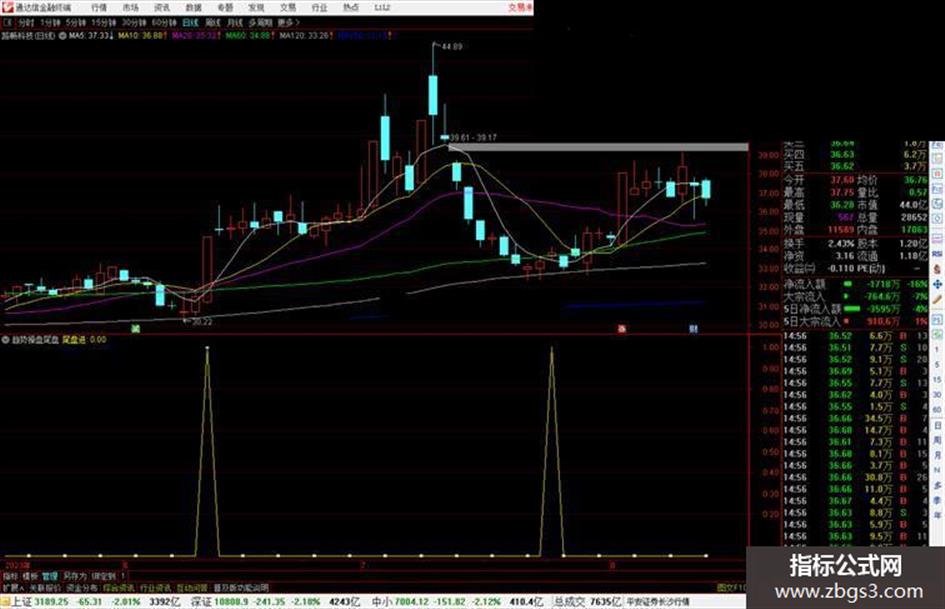Click the gray 39.61 - 39.17 gap zone bar
945x609 pixels.
(x=598, y=147)
